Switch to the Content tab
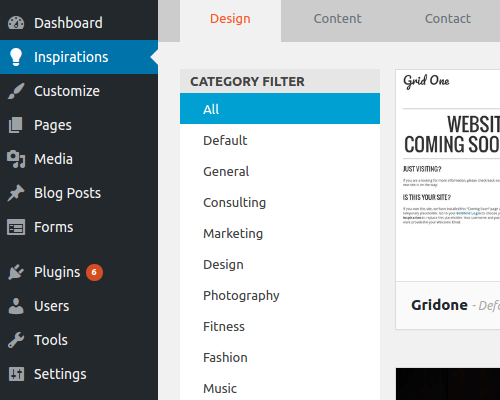Screen dimensions: 500x400 click(337, 19)
